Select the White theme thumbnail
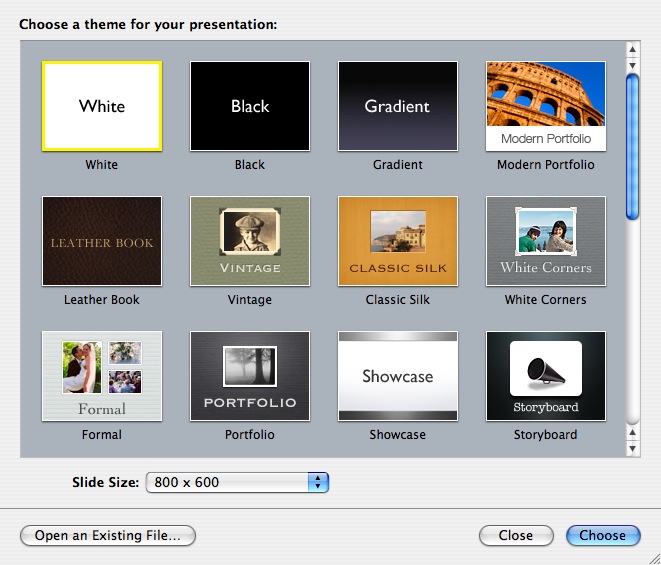661x565 pixels. 102,106
